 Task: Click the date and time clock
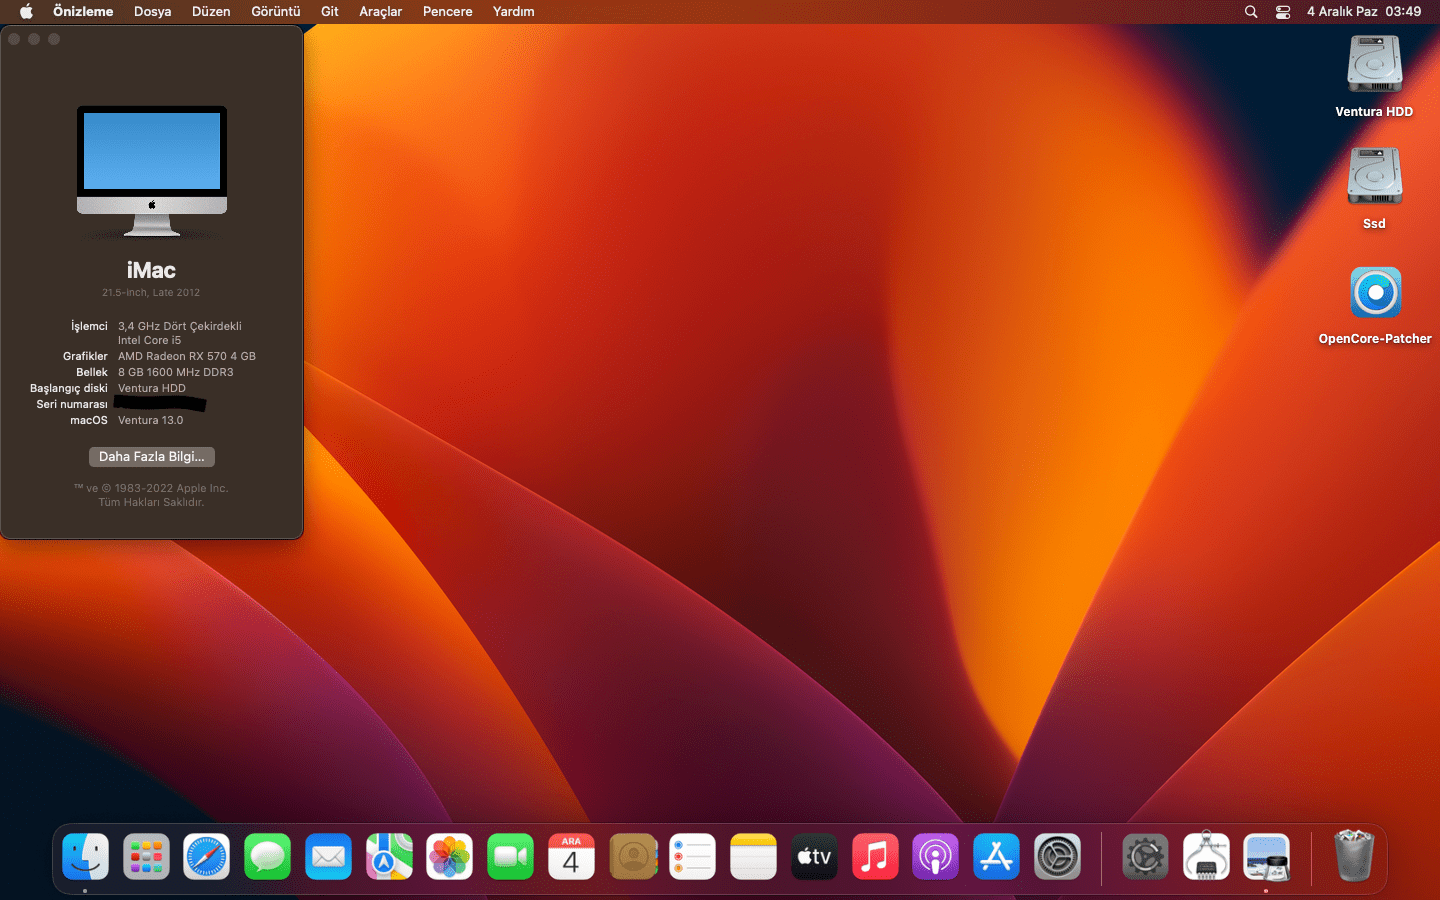click(x=1363, y=12)
